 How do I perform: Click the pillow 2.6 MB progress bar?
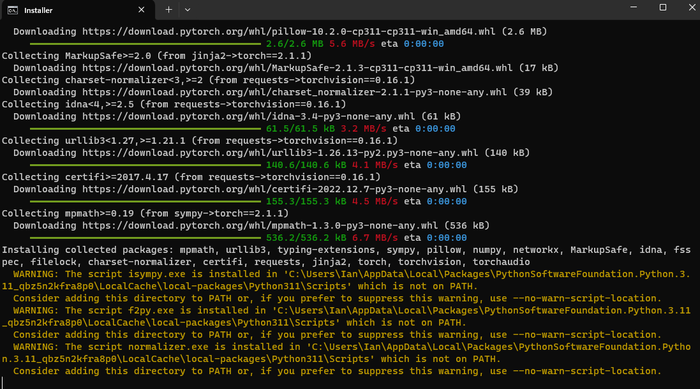tap(146, 44)
